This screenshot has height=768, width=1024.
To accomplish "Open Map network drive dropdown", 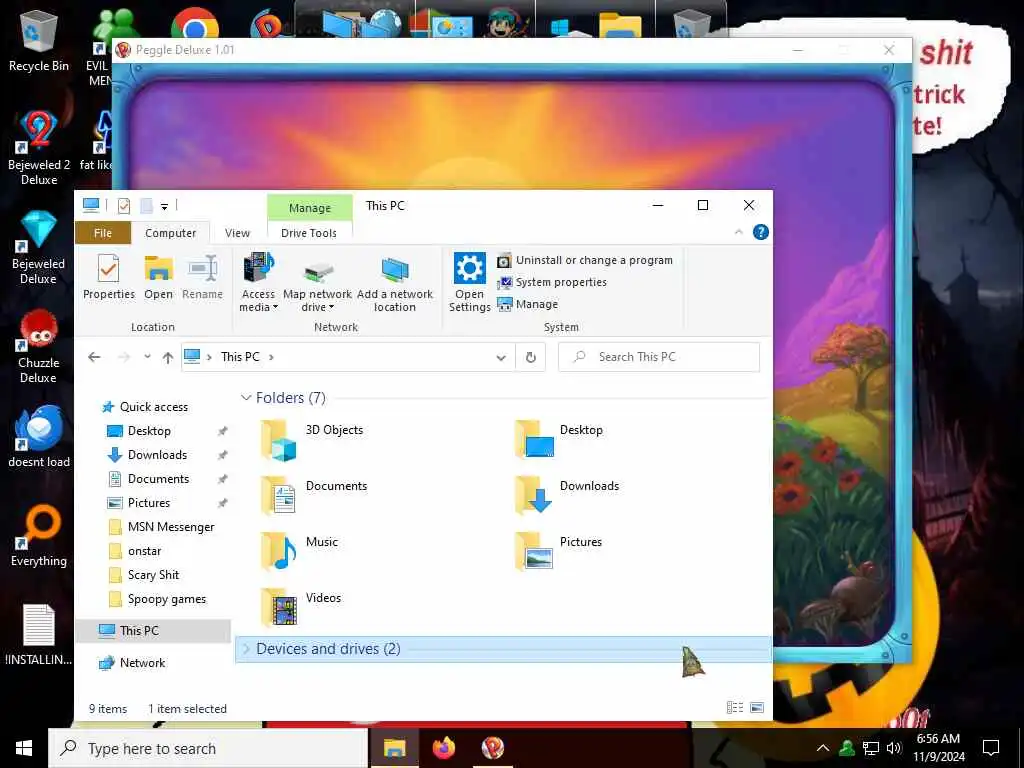I will pos(317,283).
